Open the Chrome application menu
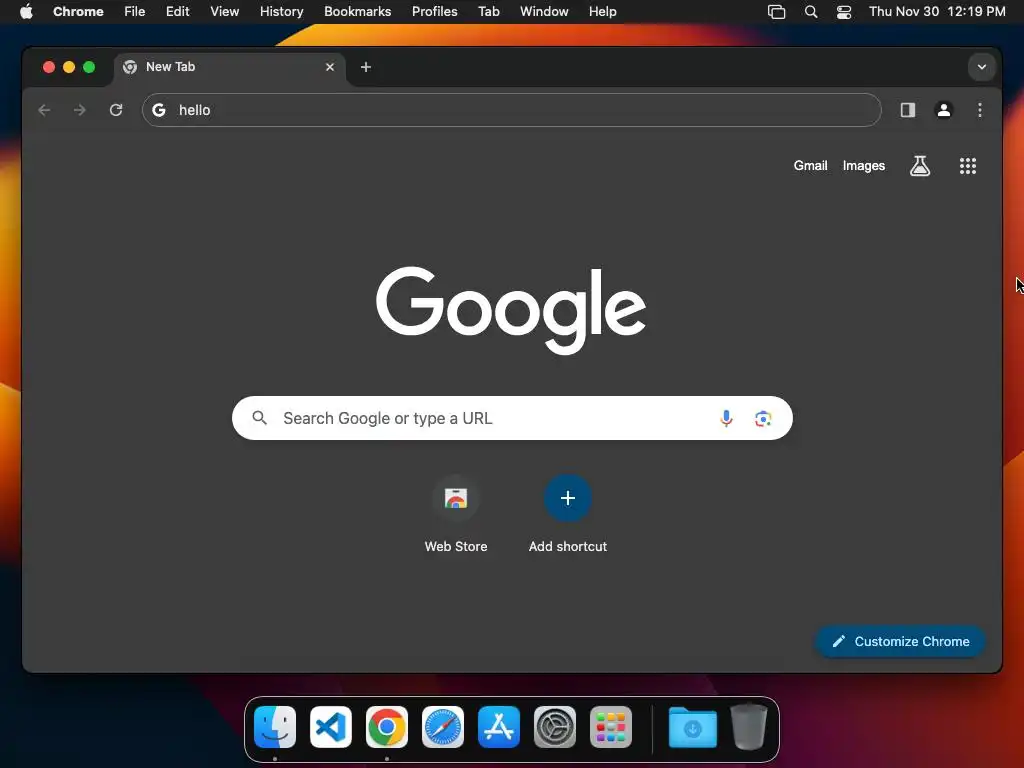The image size is (1024, 768). coord(78,12)
